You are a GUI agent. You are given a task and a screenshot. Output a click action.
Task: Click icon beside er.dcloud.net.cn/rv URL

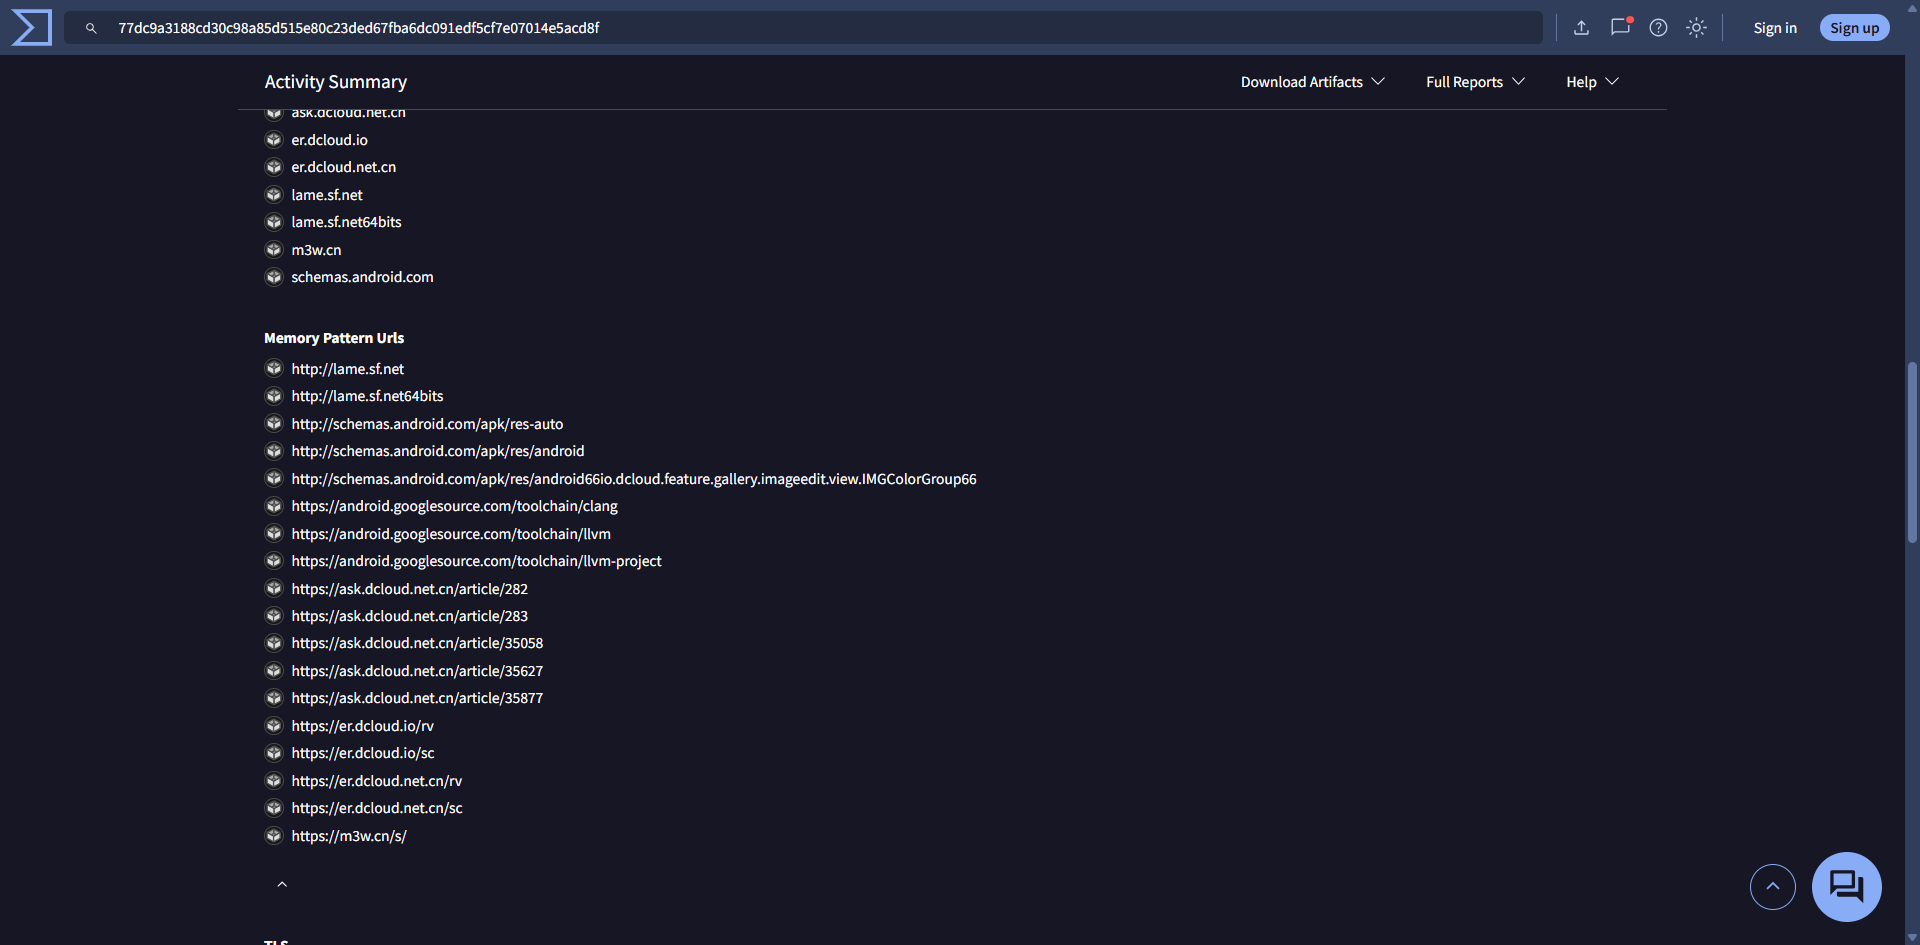point(274,781)
